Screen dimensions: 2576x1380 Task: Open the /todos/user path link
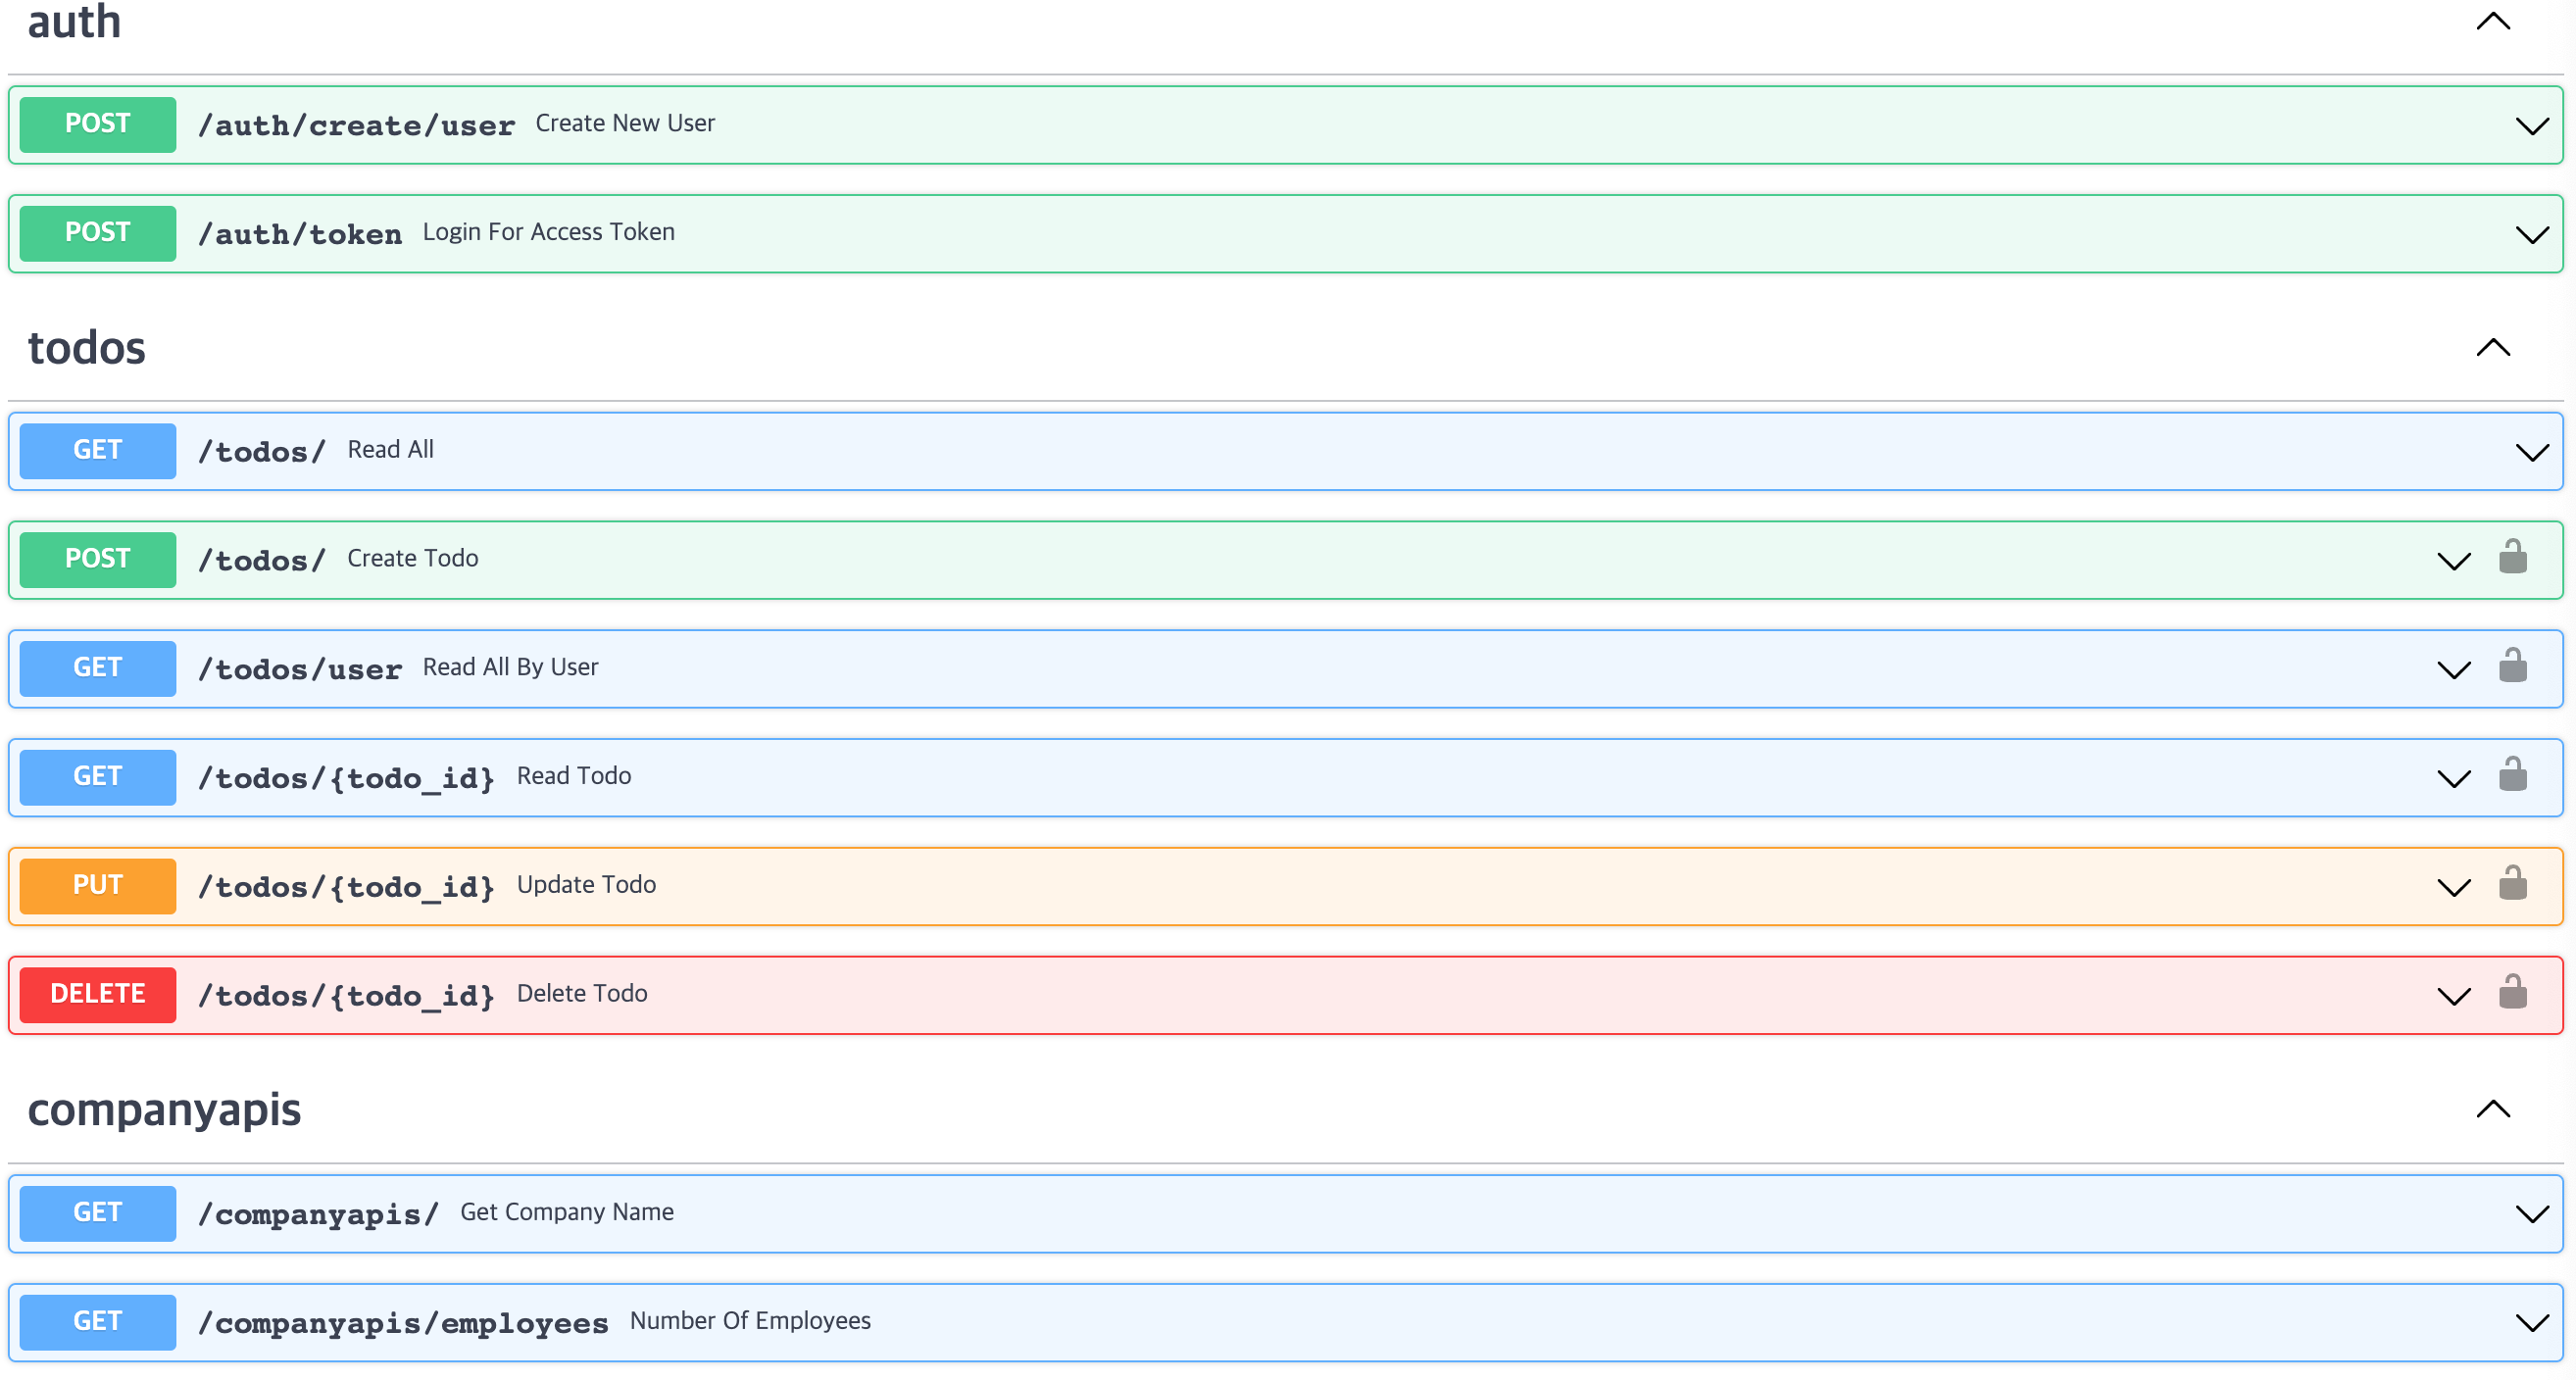(300, 669)
